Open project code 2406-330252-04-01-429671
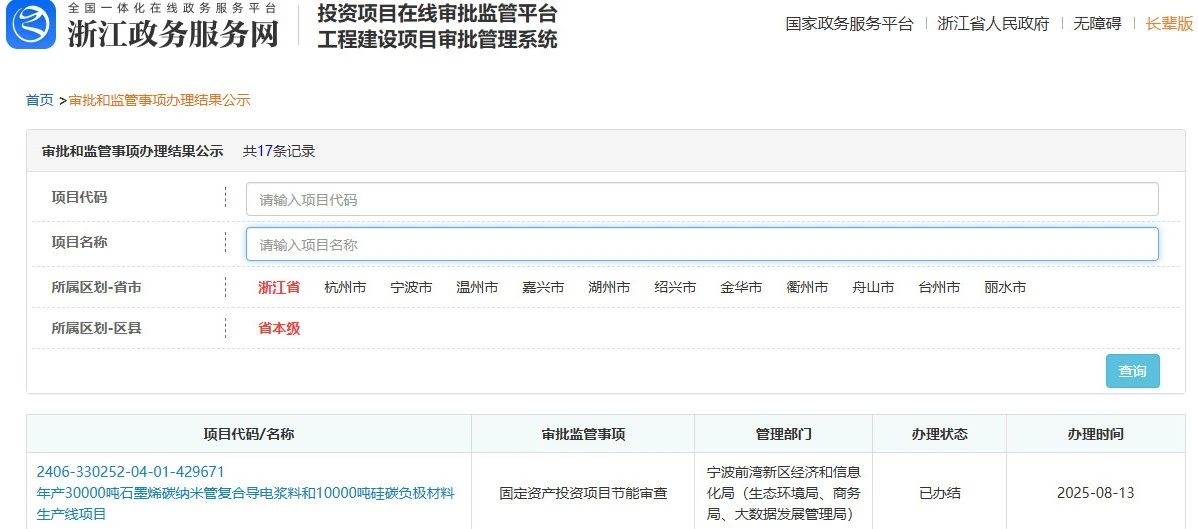This screenshot has height=529, width=1198. [131, 472]
